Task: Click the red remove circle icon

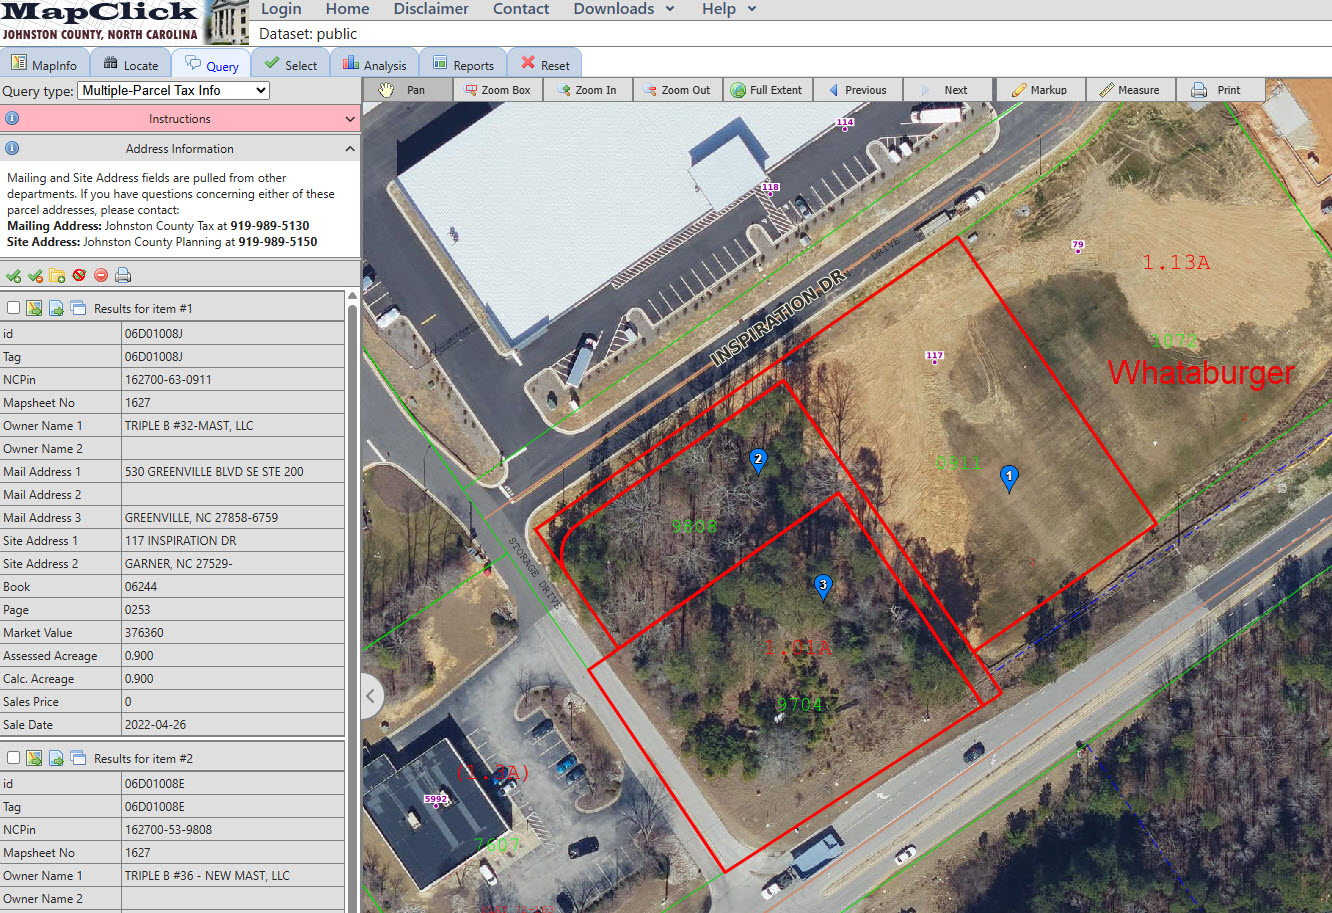Action: pyautogui.click(x=101, y=275)
